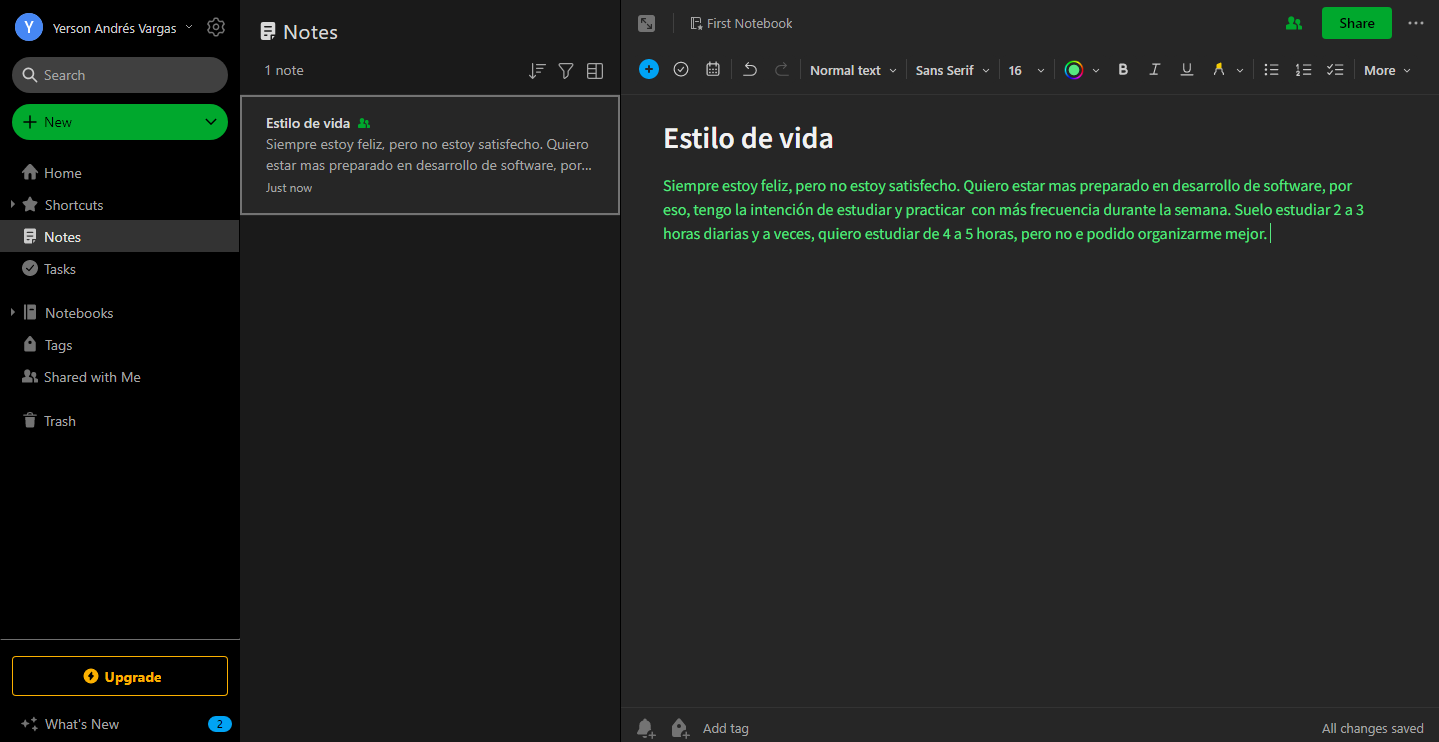The width and height of the screenshot is (1439, 742).
Task: Click the add tag icon
Action: (679, 728)
